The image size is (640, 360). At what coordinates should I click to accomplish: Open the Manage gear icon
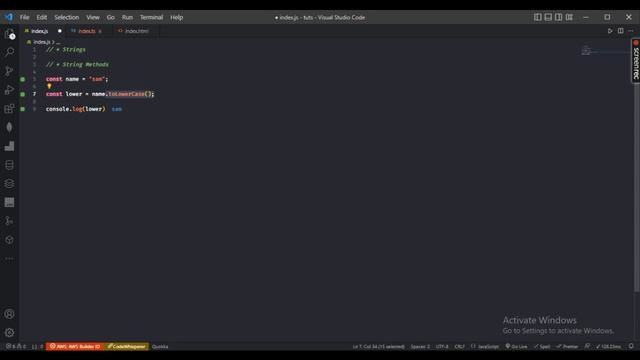[9, 333]
